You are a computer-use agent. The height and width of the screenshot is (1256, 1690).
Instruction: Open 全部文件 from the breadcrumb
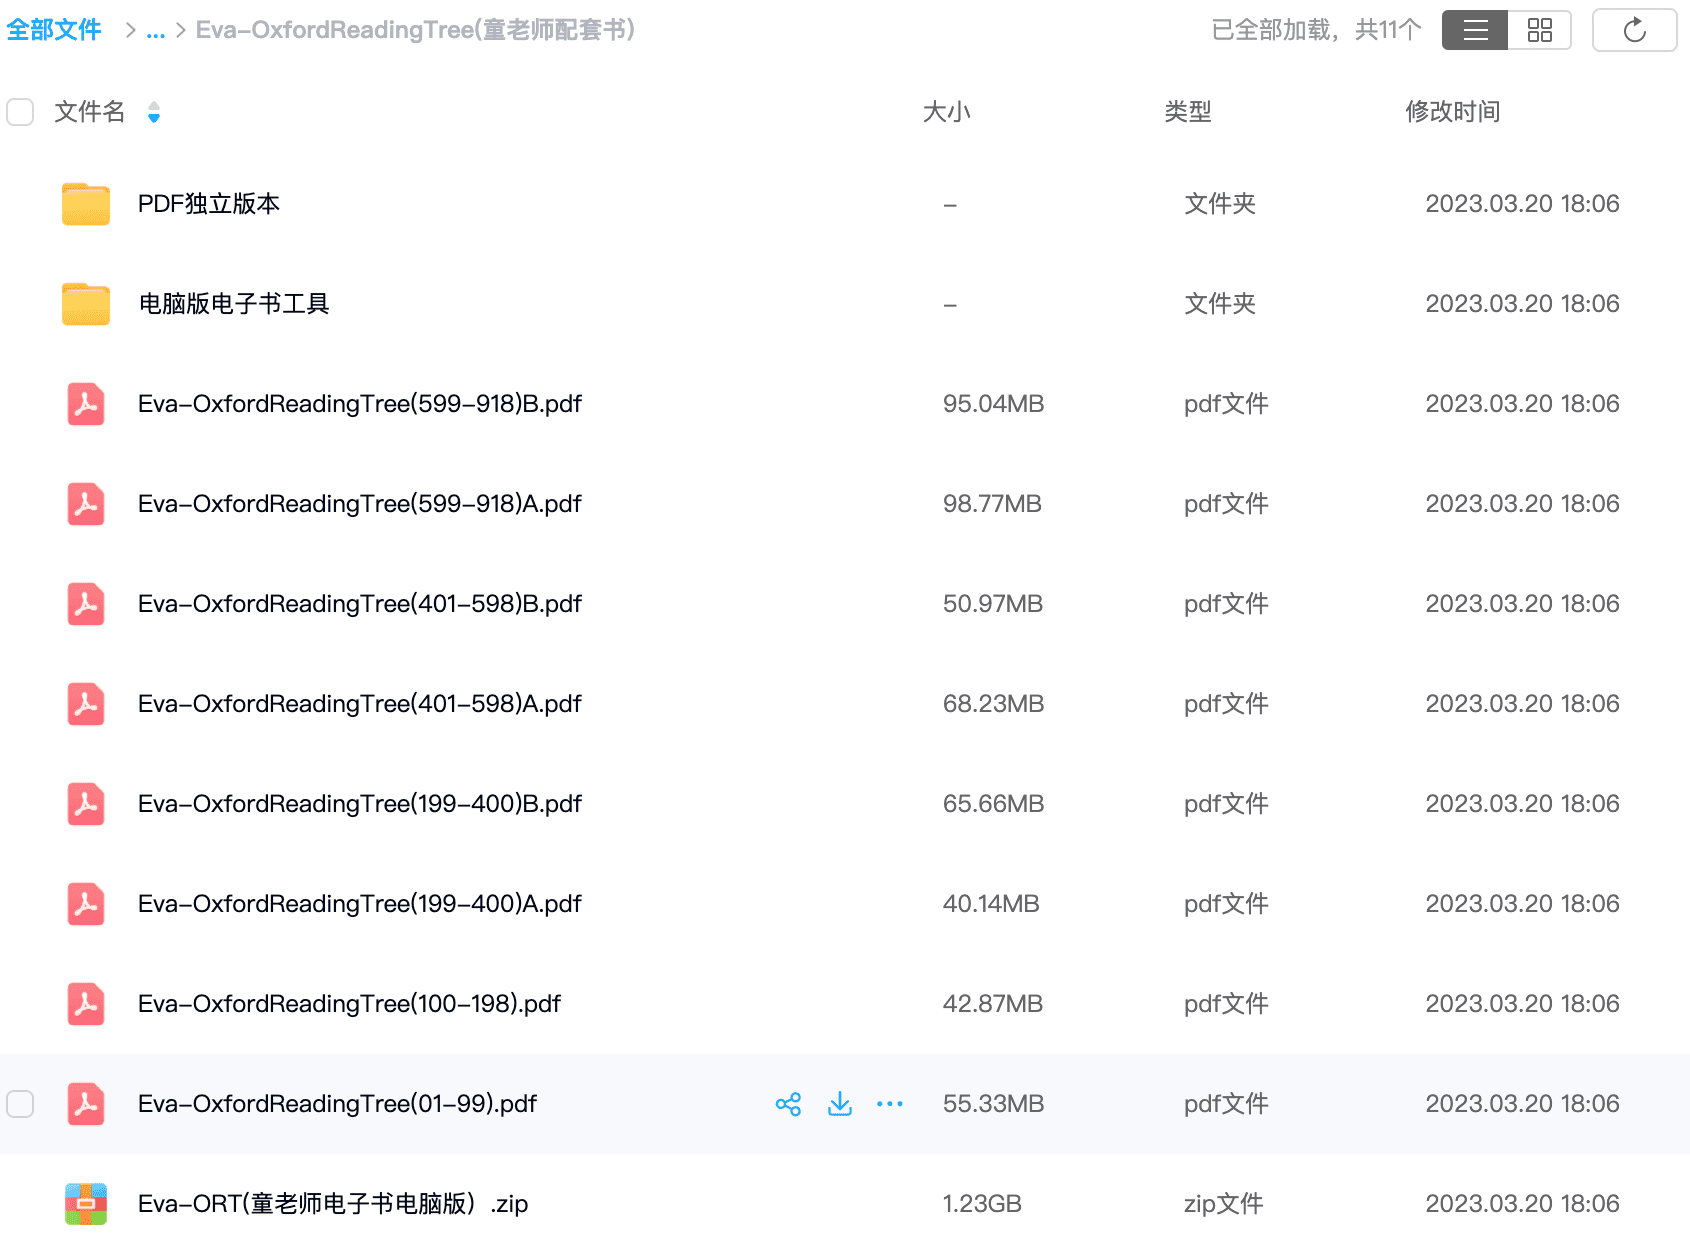pos(54,29)
